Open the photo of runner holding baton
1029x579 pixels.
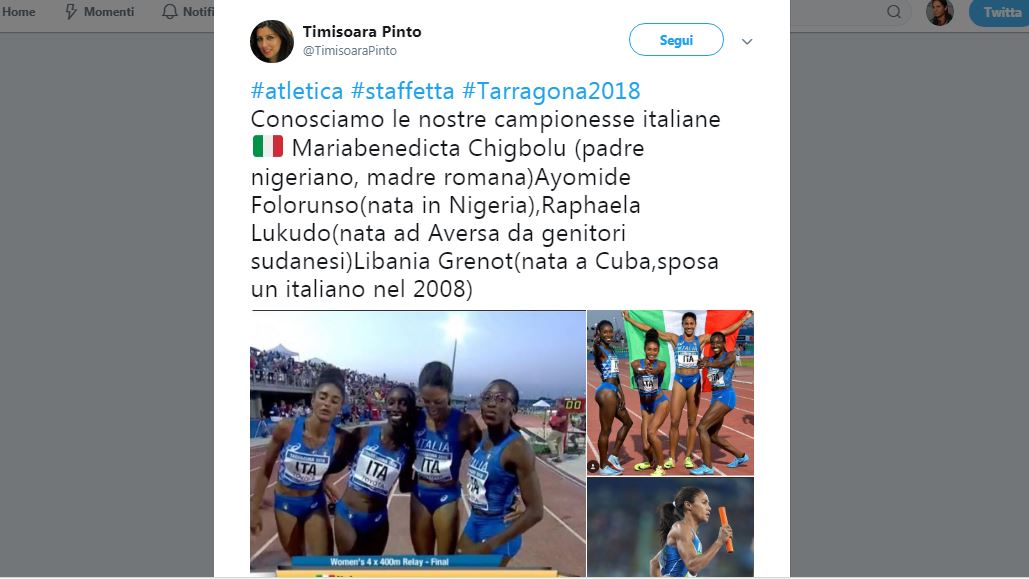click(670, 527)
